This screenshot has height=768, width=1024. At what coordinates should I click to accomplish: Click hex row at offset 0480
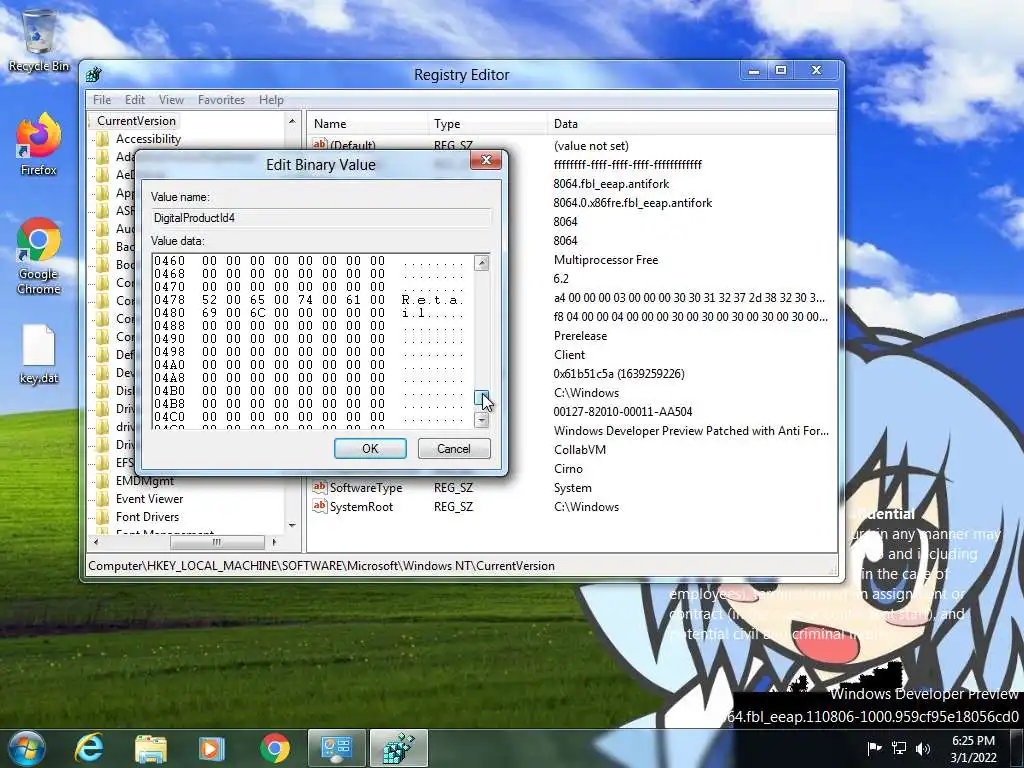(308, 313)
